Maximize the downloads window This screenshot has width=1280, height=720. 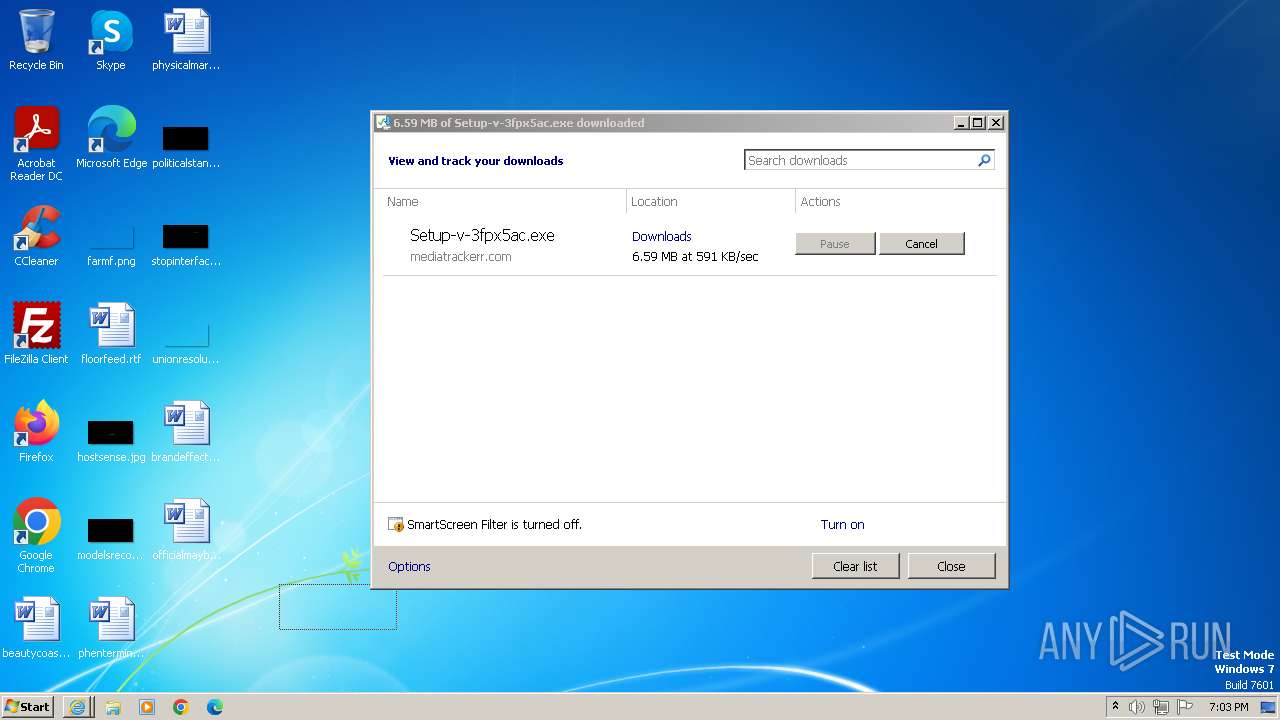click(978, 122)
